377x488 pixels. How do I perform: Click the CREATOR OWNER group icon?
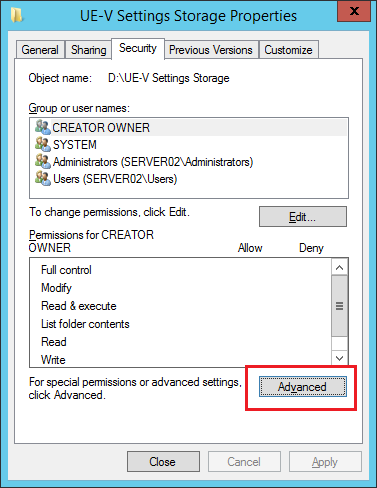coord(43,127)
